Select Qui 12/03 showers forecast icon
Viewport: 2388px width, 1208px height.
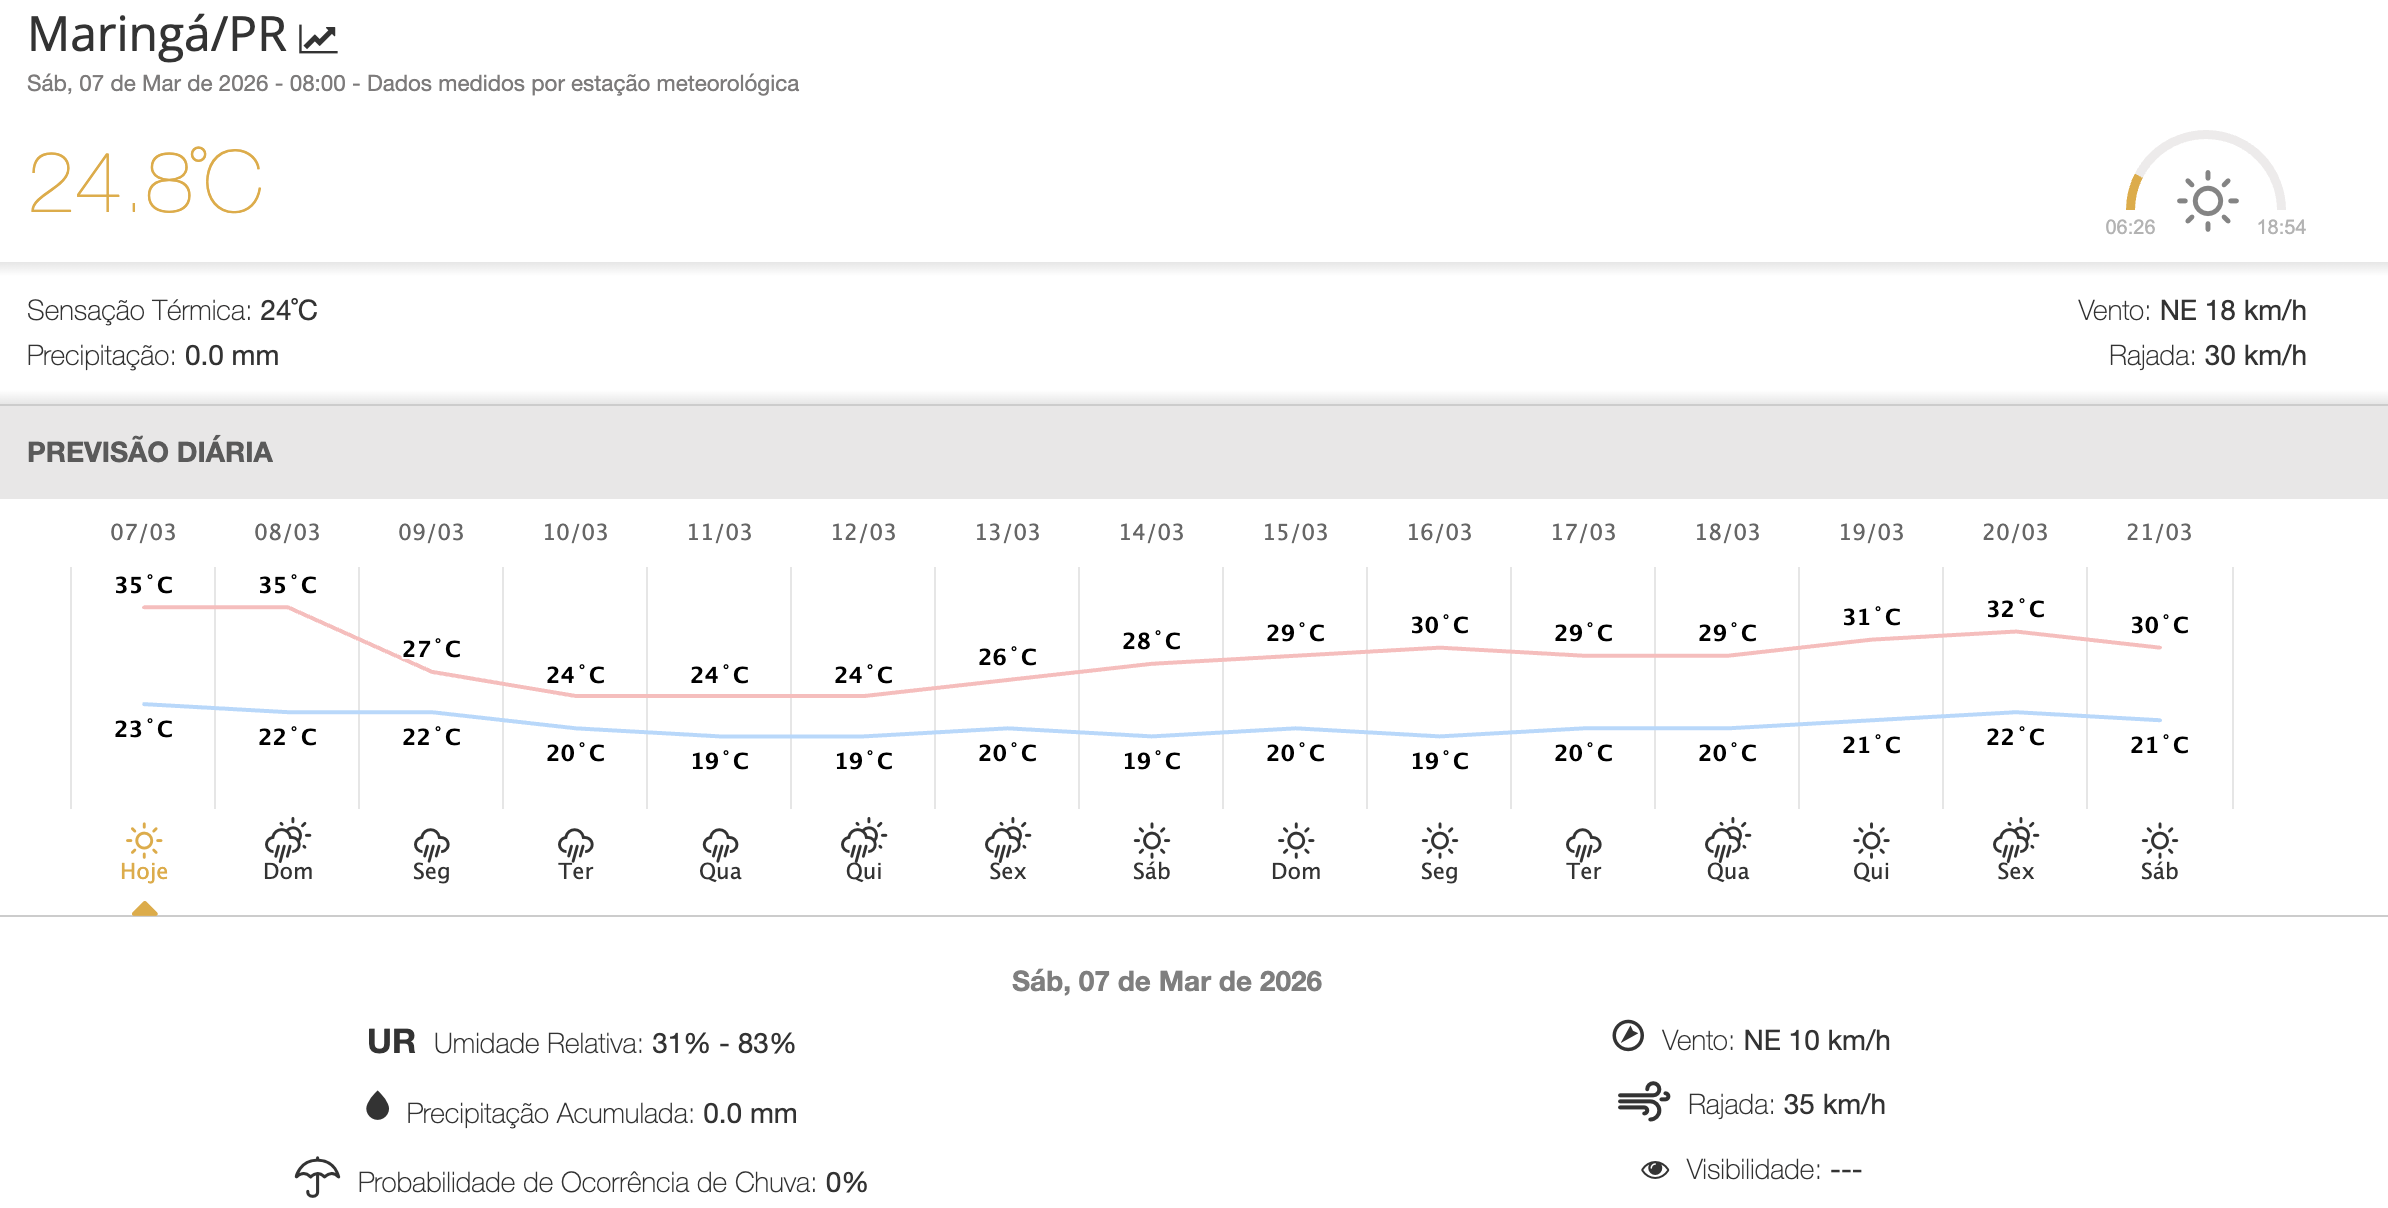point(864,841)
